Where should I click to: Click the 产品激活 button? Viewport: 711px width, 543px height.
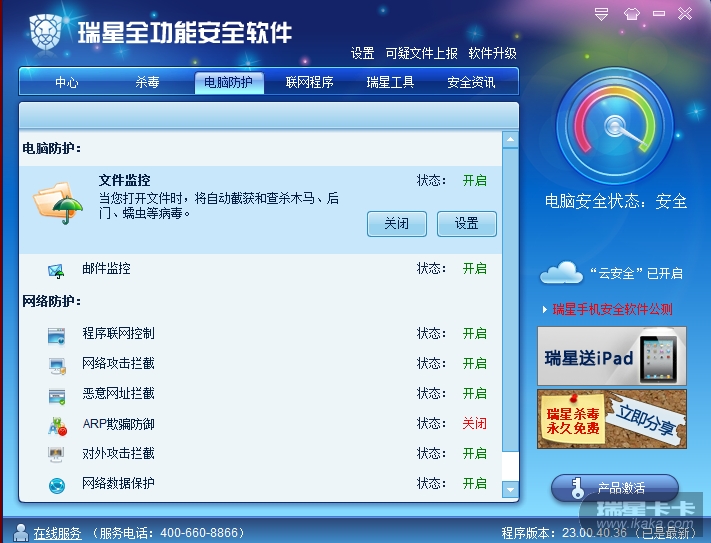coord(614,488)
